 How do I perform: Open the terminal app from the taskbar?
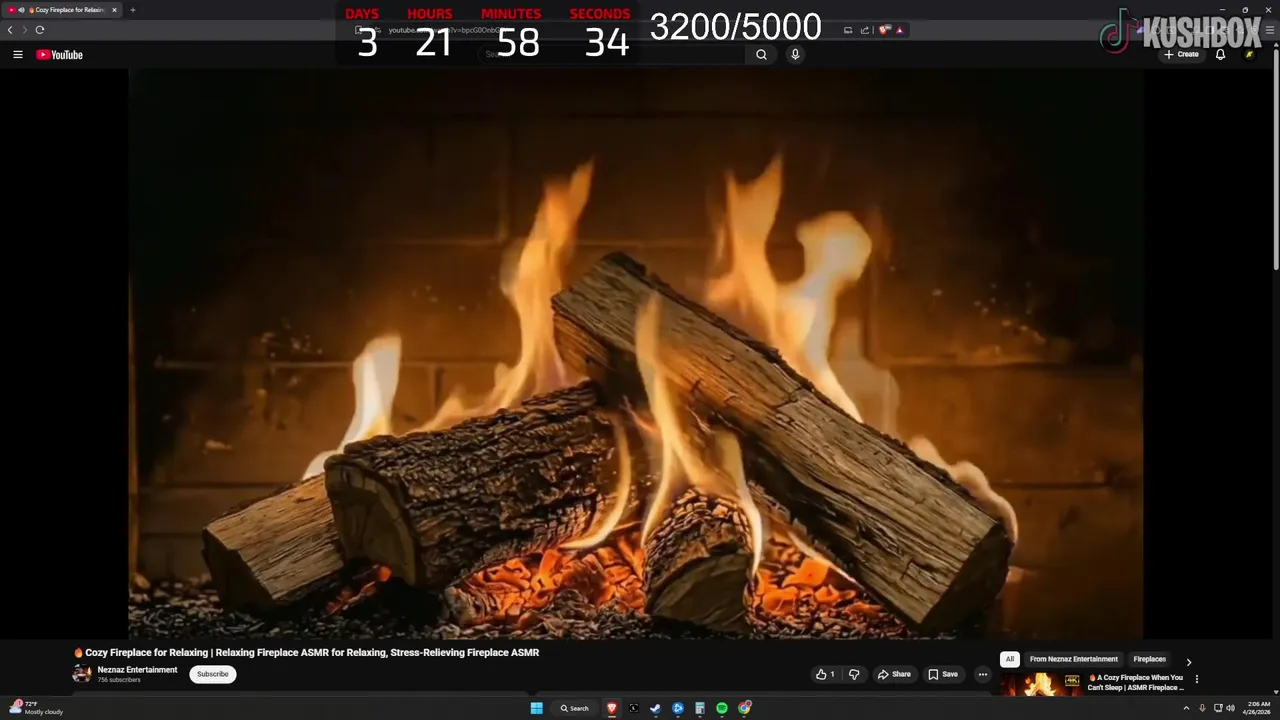point(634,708)
